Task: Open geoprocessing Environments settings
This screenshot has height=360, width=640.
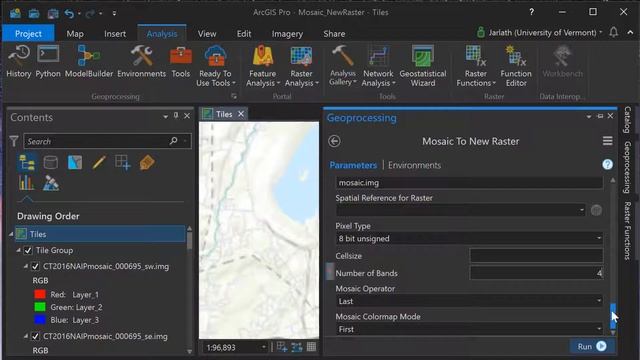Action: tap(141, 61)
